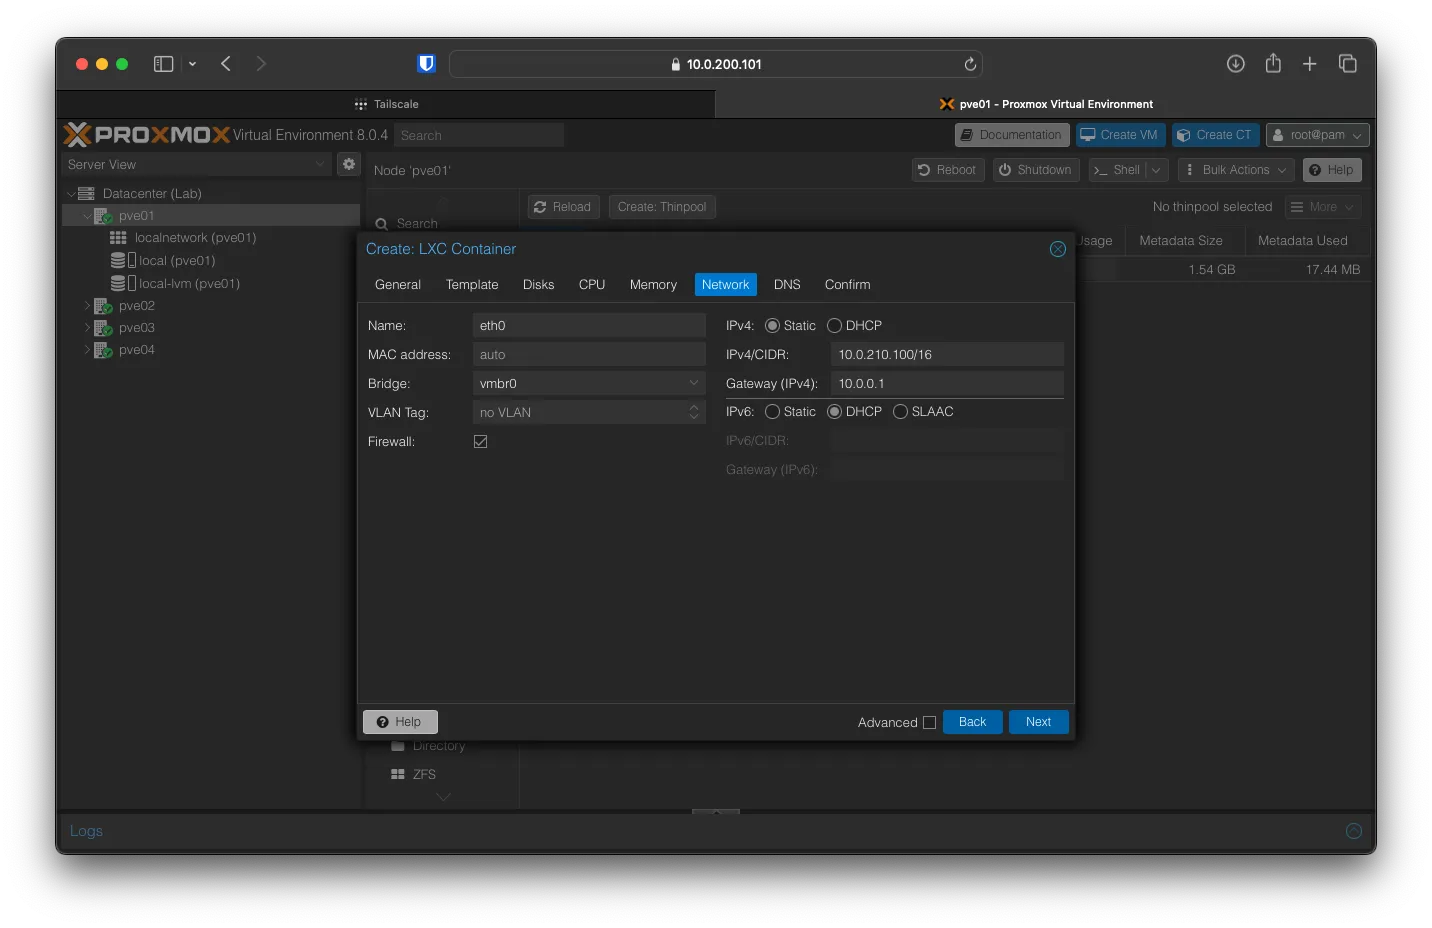Switch to the Confirm tab
Viewport: 1432px width, 928px height.
[847, 285]
